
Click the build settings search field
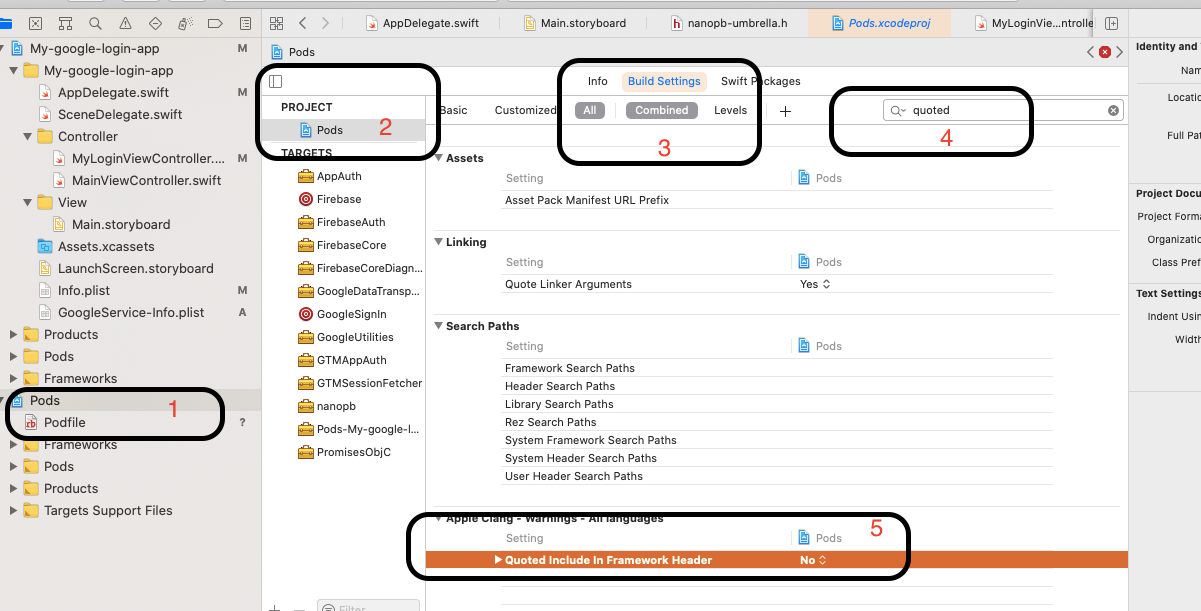[1003, 110]
